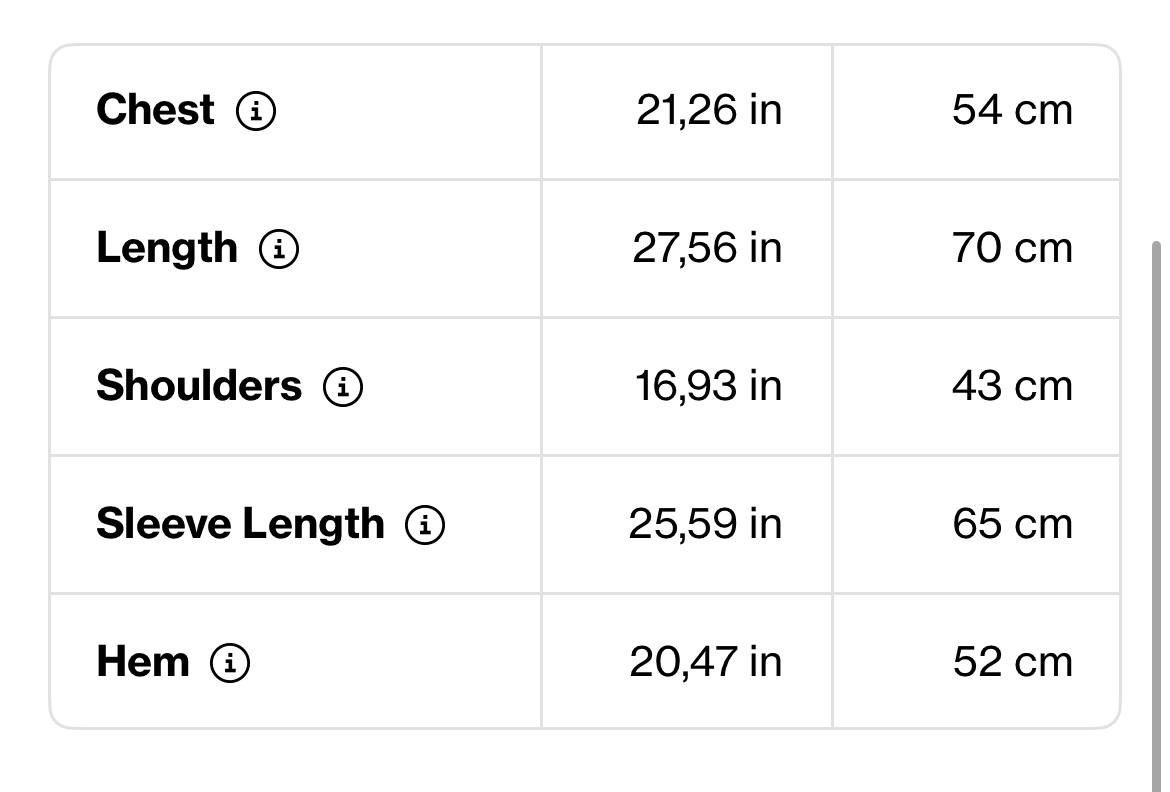The height and width of the screenshot is (792, 1170).
Task: Click the 16,93 in shoulders value
Action: (708, 386)
